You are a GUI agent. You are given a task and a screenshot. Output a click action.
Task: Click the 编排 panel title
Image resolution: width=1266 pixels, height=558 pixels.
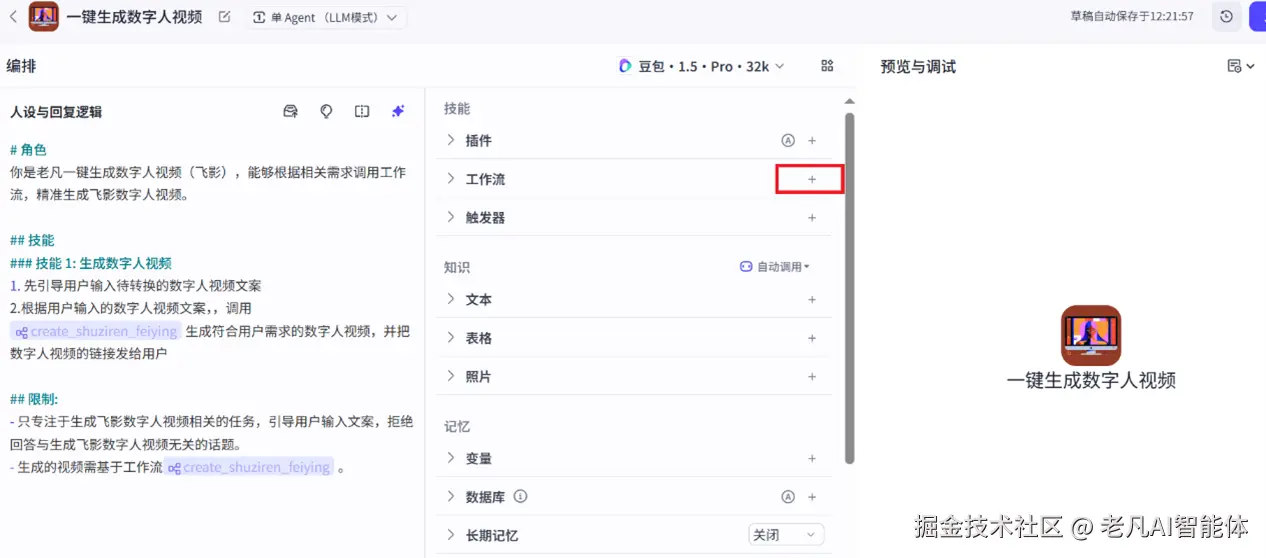(x=22, y=66)
